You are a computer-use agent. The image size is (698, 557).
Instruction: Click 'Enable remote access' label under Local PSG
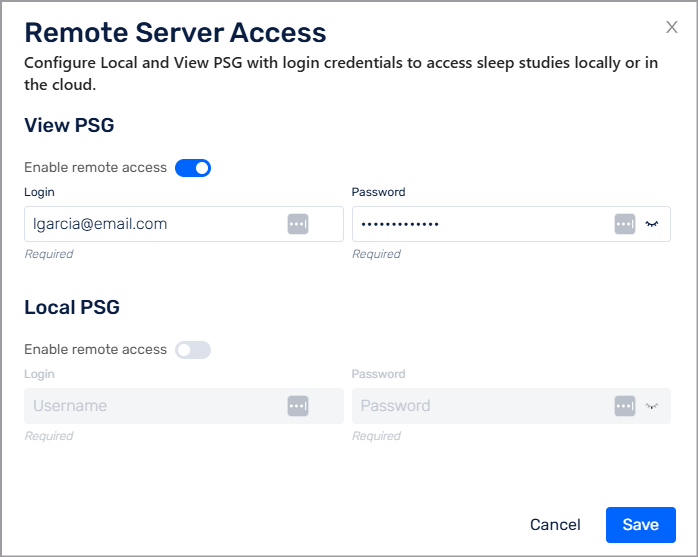pos(95,350)
